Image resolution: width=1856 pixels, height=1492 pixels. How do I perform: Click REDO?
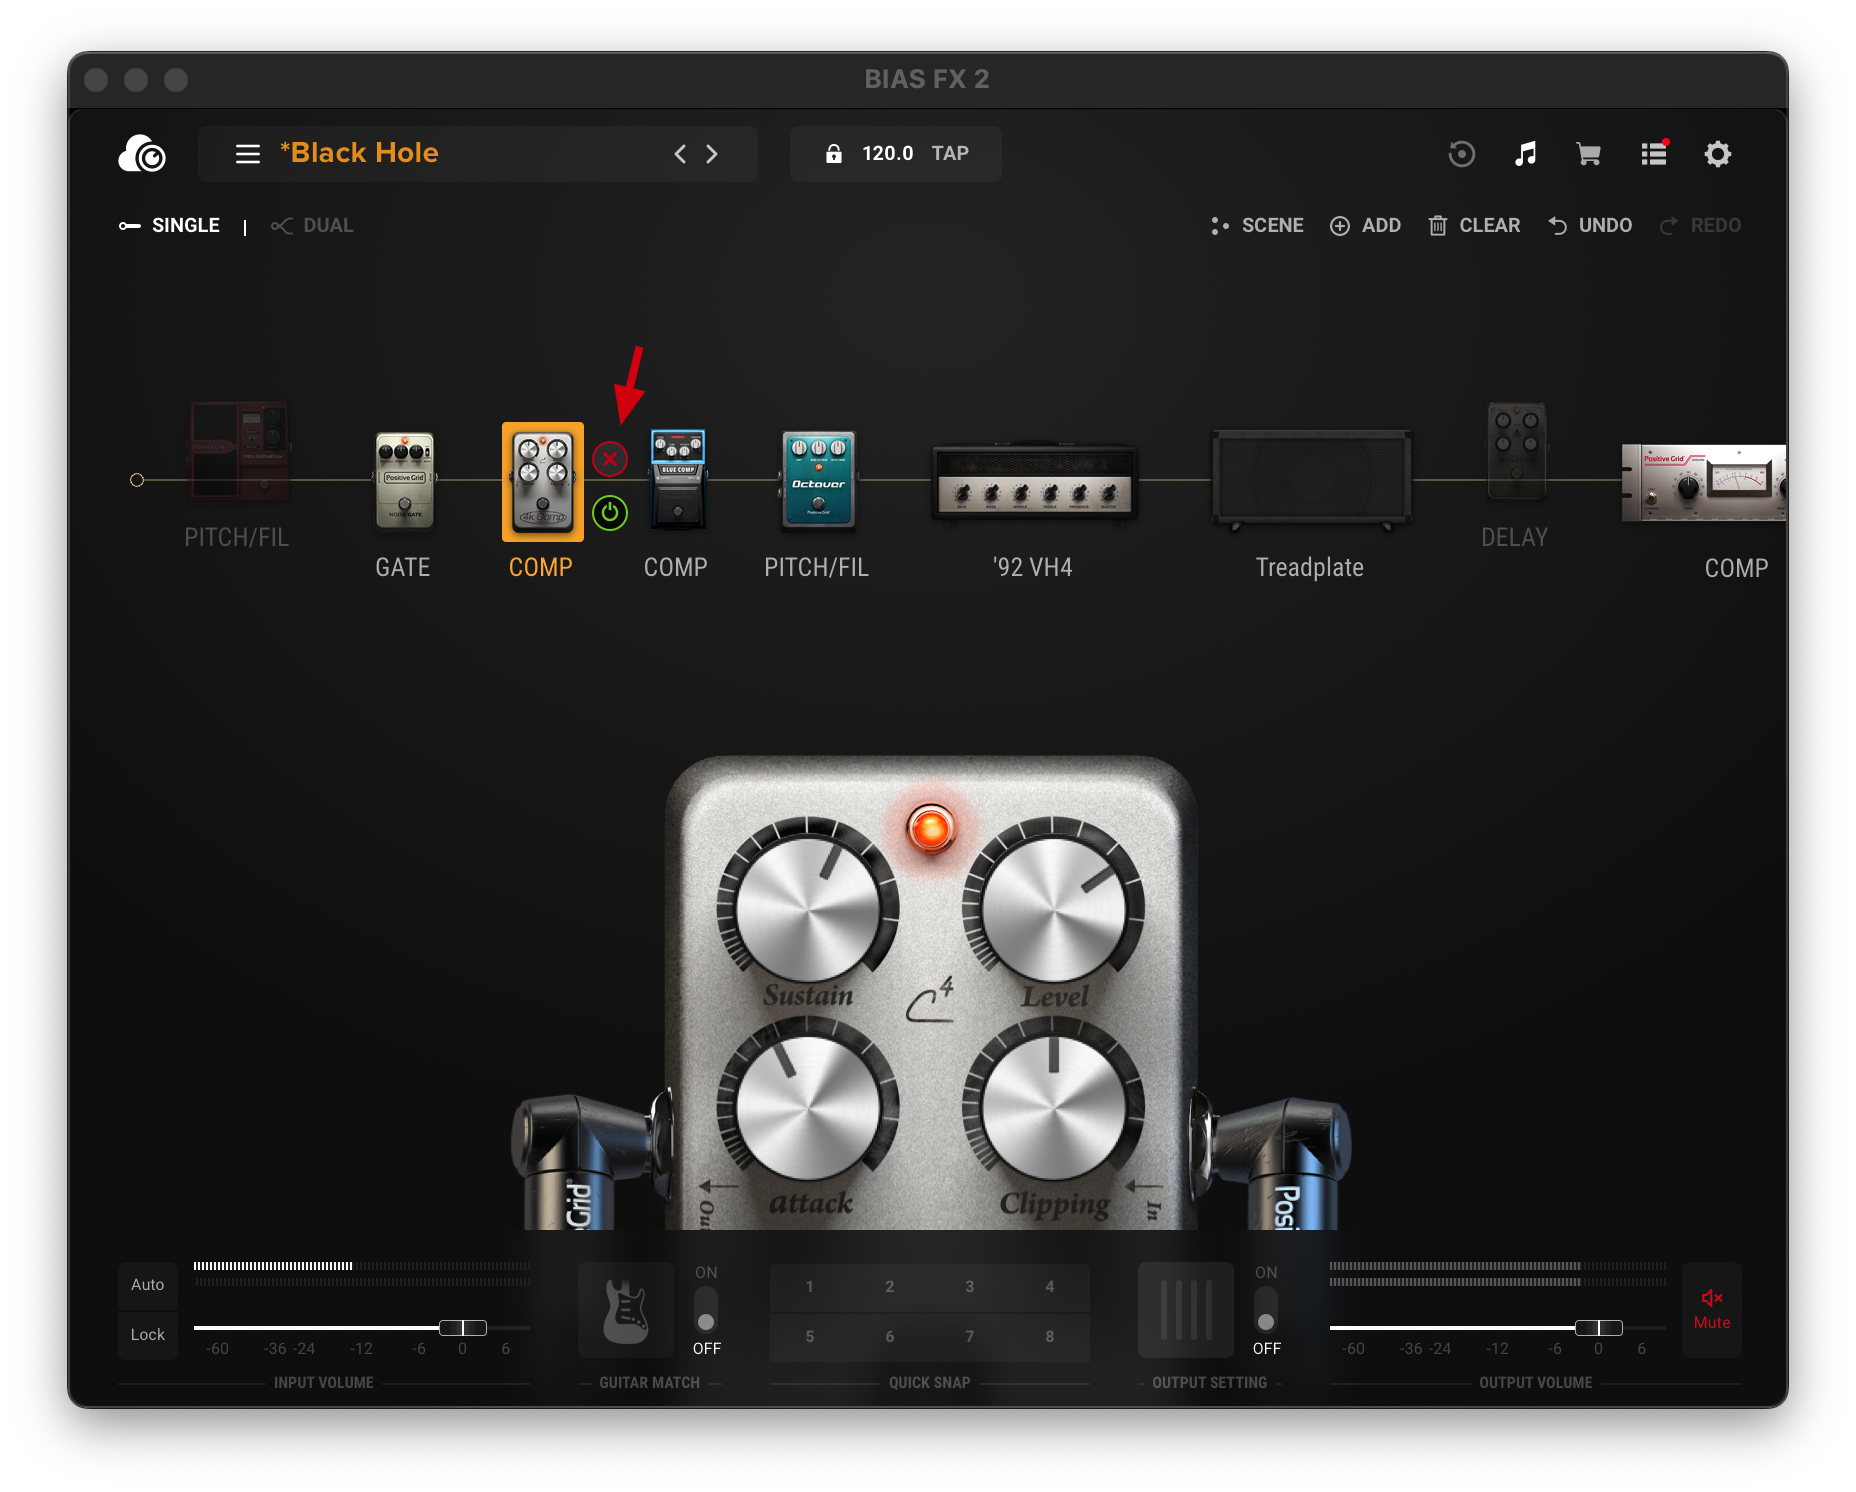(1700, 226)
